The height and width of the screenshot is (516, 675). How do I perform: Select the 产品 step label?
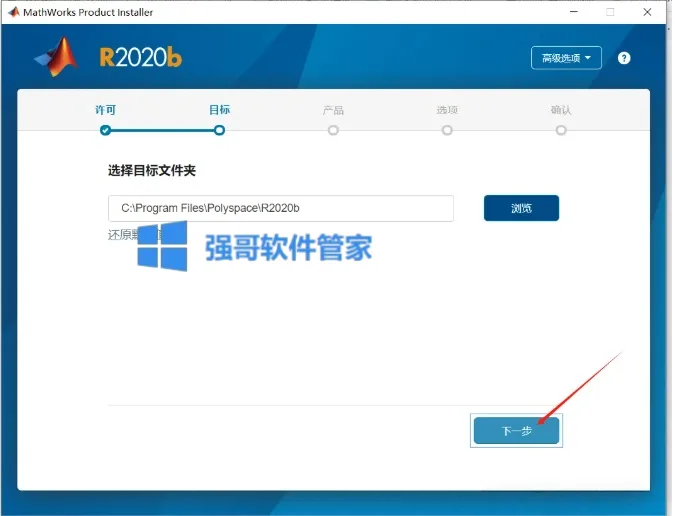[333, 111]
